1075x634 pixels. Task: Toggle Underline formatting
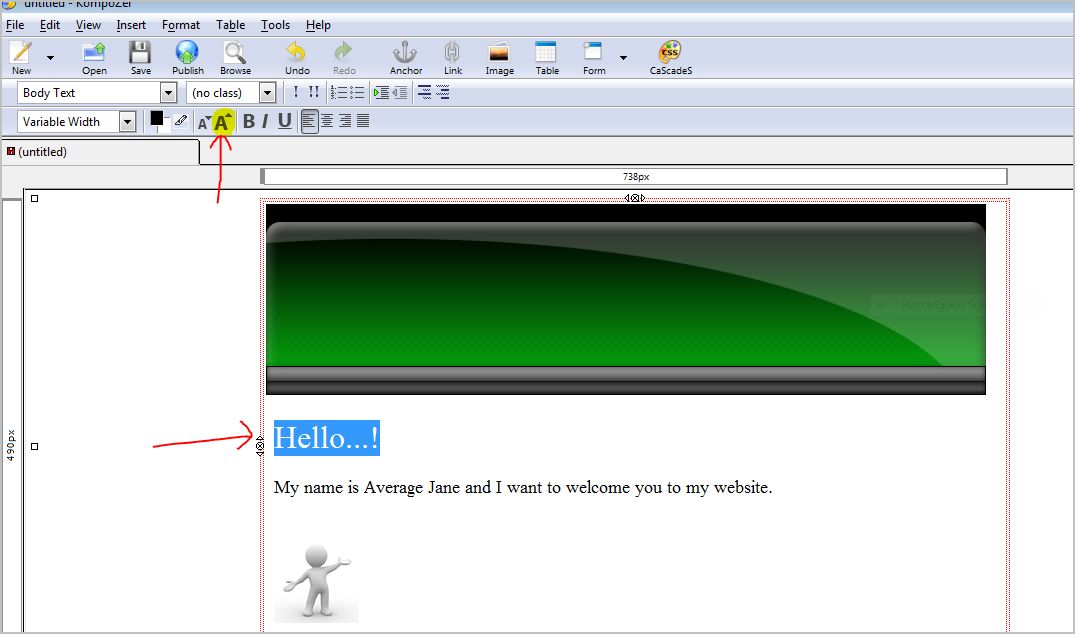click(x=285, y=122)
